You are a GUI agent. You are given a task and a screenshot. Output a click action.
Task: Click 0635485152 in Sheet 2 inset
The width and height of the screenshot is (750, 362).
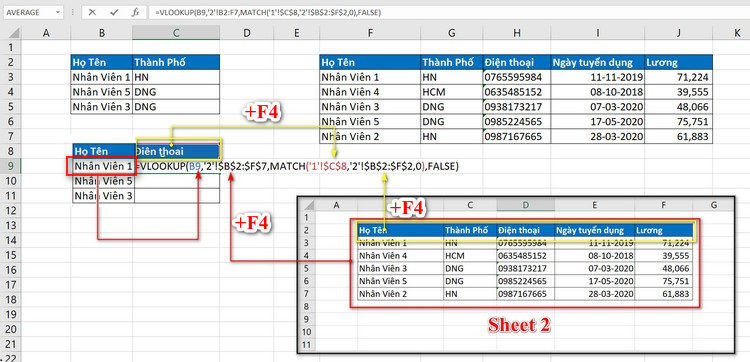[x=526, y=255]
